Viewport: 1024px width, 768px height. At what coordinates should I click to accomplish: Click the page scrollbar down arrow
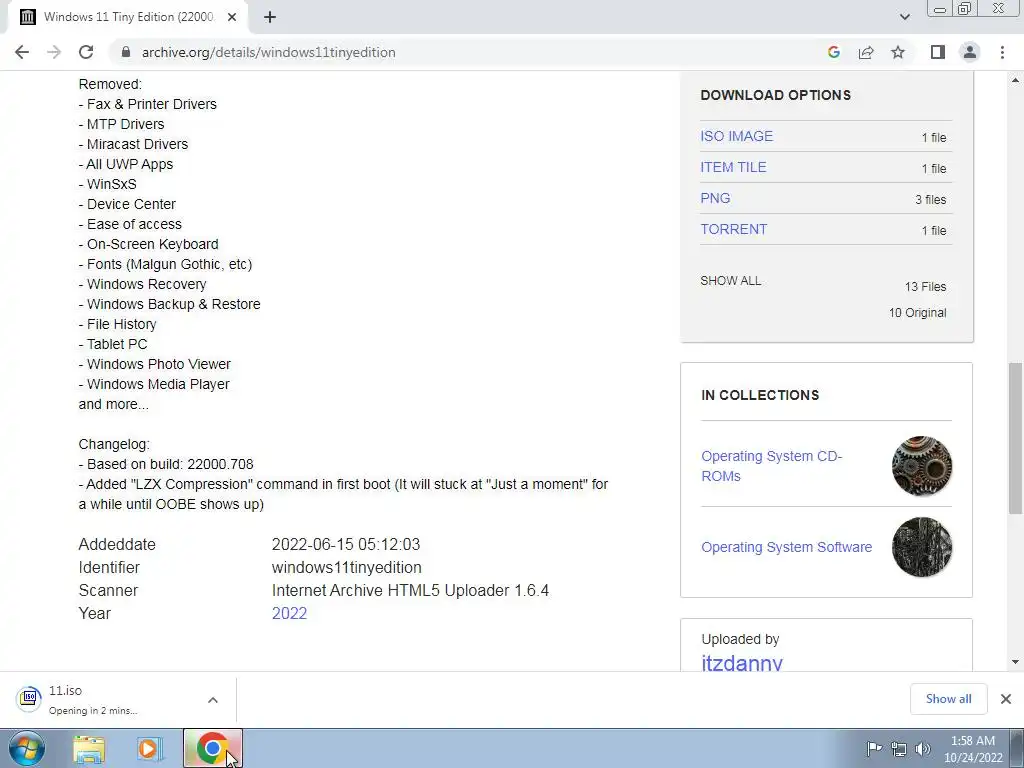1015,662
